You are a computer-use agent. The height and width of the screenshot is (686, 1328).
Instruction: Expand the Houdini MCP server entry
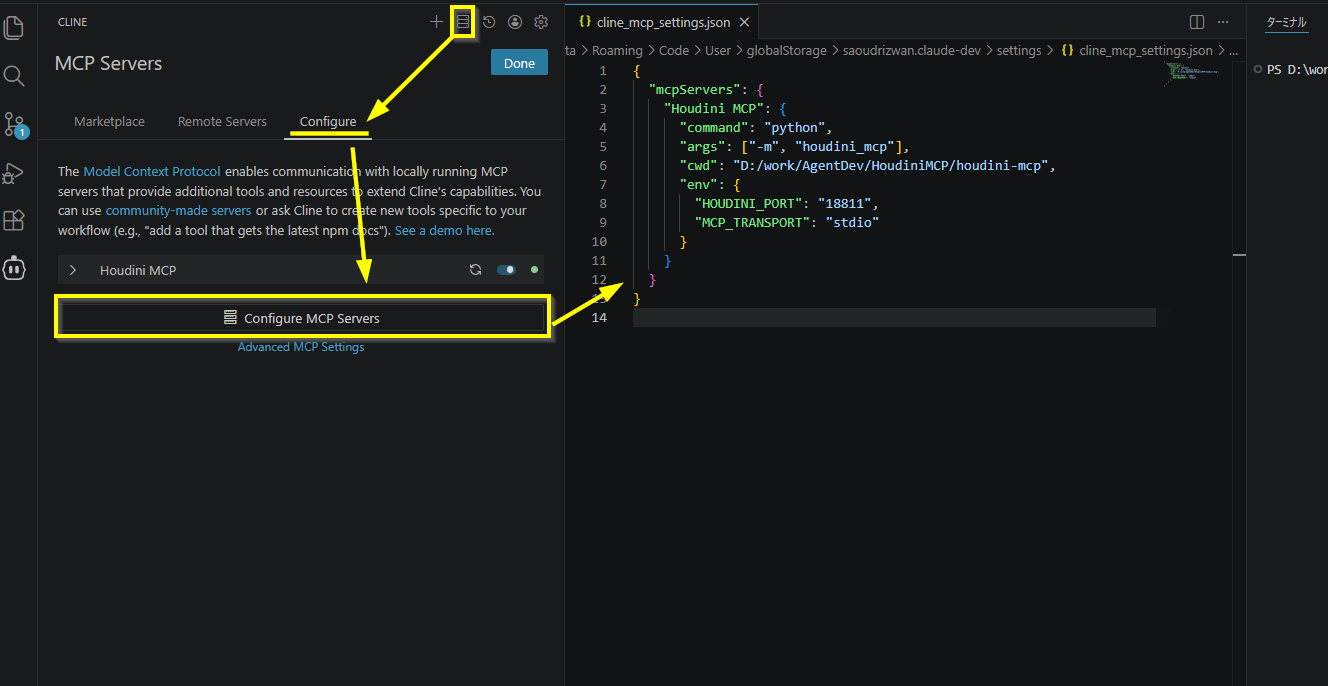pos(73,270)
